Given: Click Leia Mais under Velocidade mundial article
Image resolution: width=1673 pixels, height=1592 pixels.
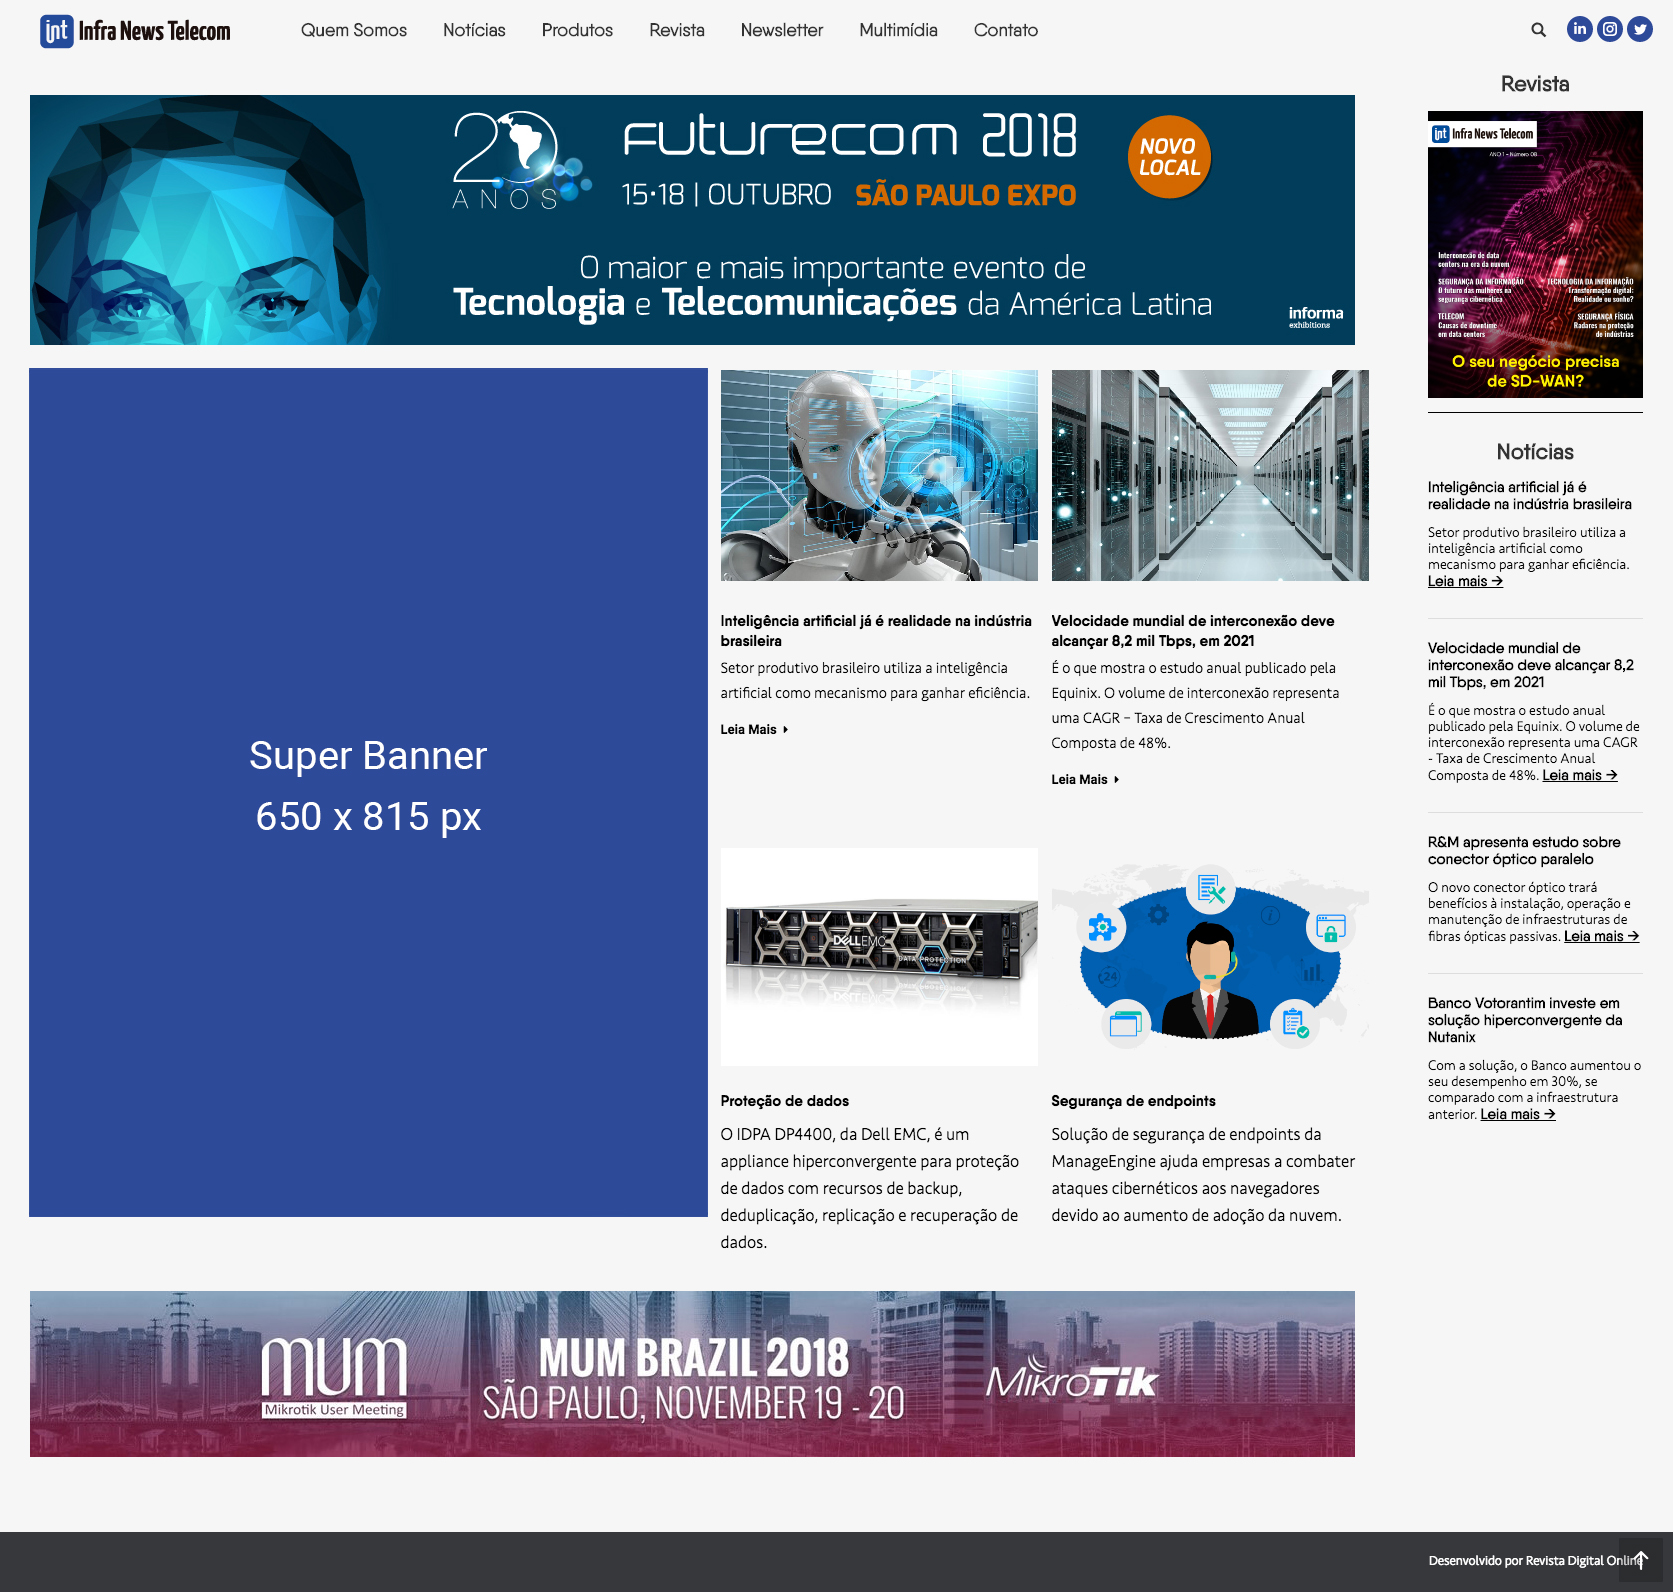Looking at the screenshot, I should [x=1085, y=780].
